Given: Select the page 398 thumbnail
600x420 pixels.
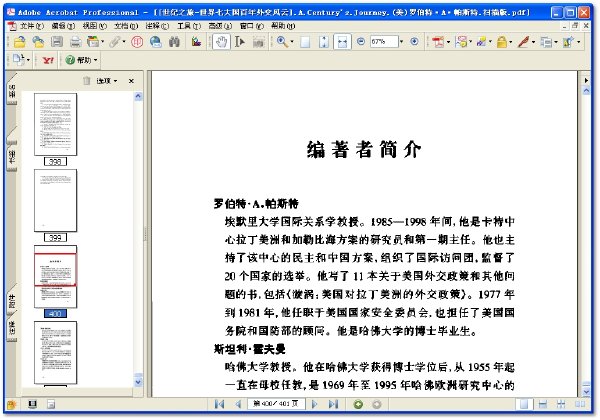Looking at the screenshot, I should point(55,124).
